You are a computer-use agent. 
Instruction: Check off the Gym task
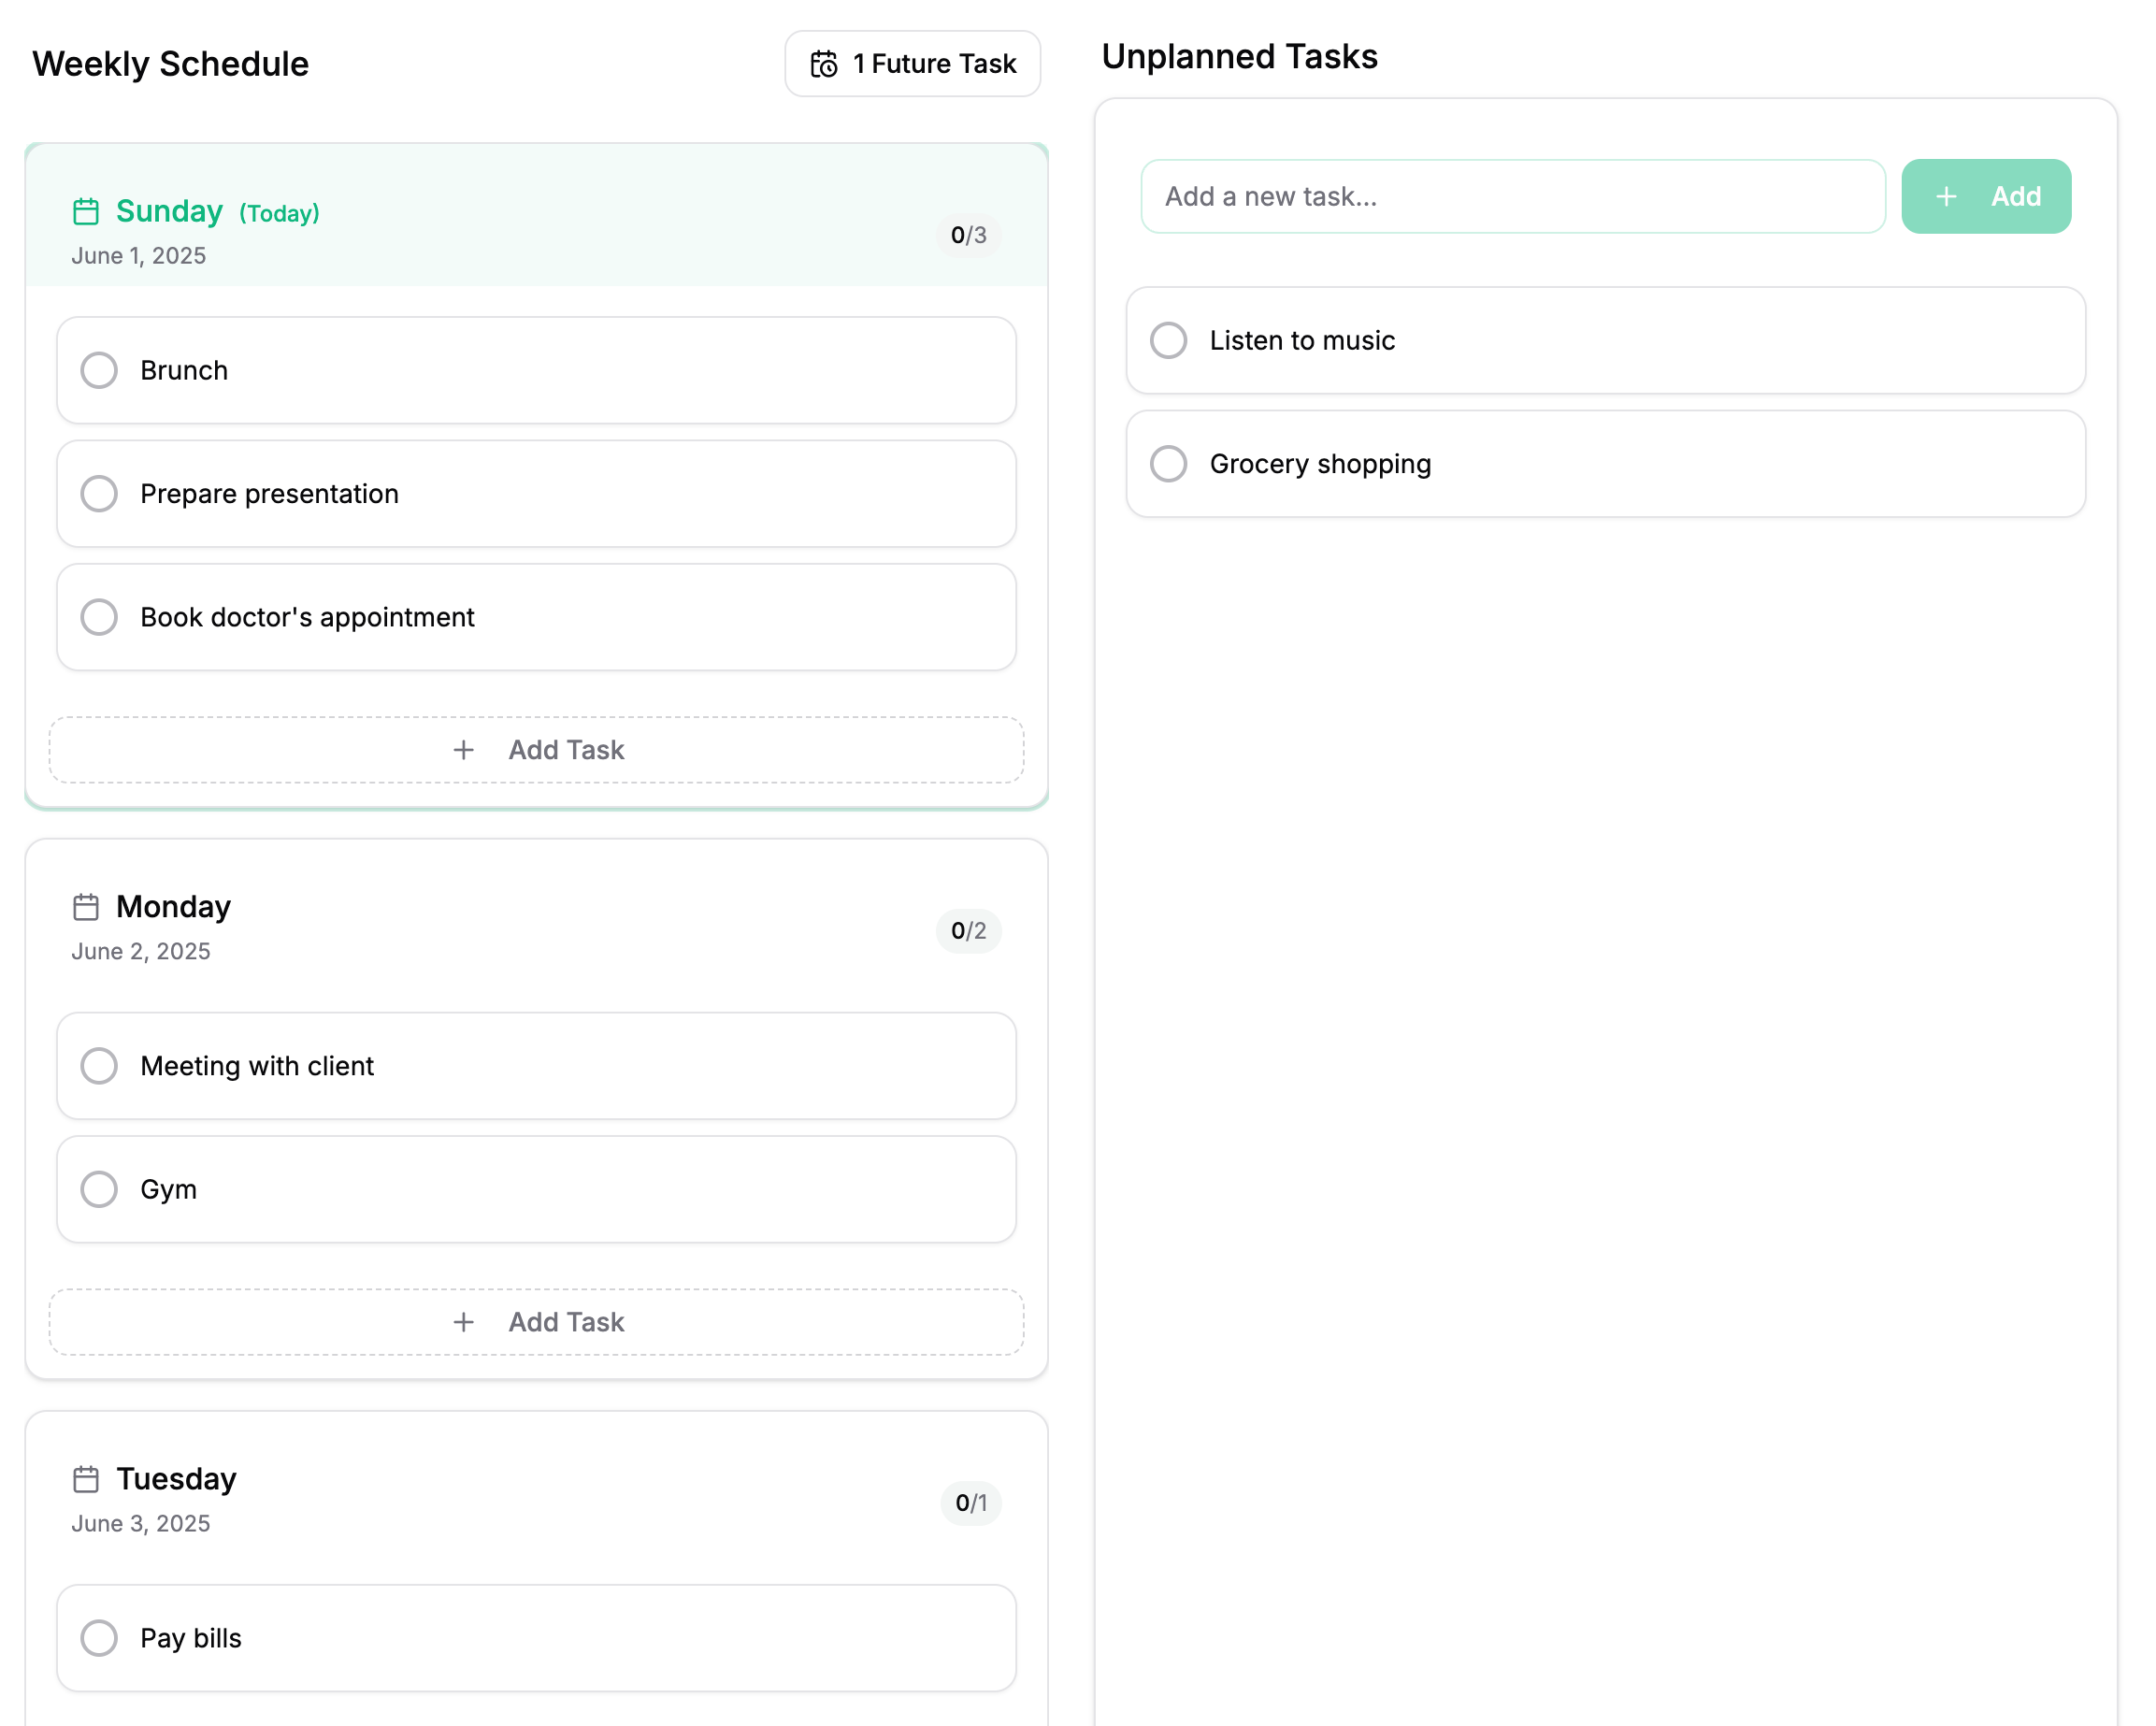99,1189
